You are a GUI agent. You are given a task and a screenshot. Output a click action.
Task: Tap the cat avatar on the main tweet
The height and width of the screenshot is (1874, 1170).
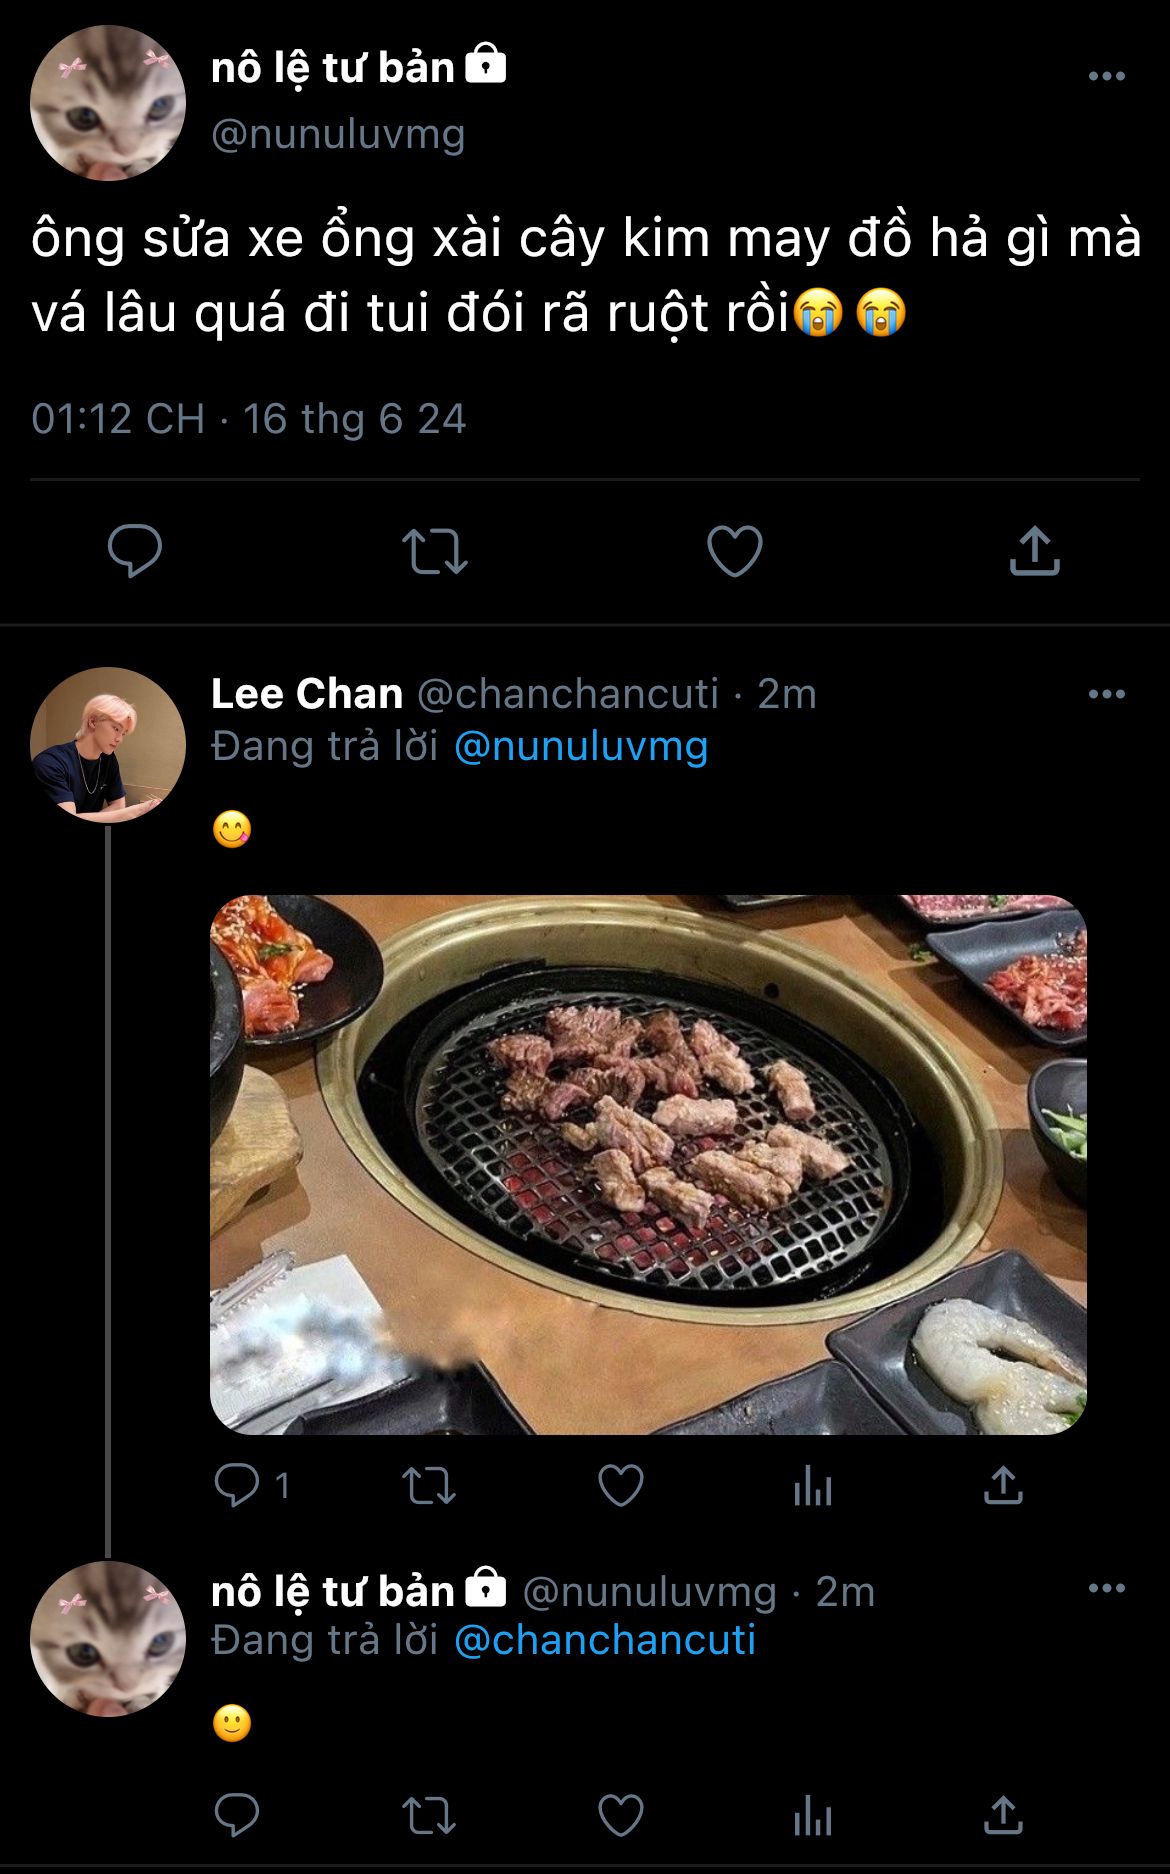point(108,103)
